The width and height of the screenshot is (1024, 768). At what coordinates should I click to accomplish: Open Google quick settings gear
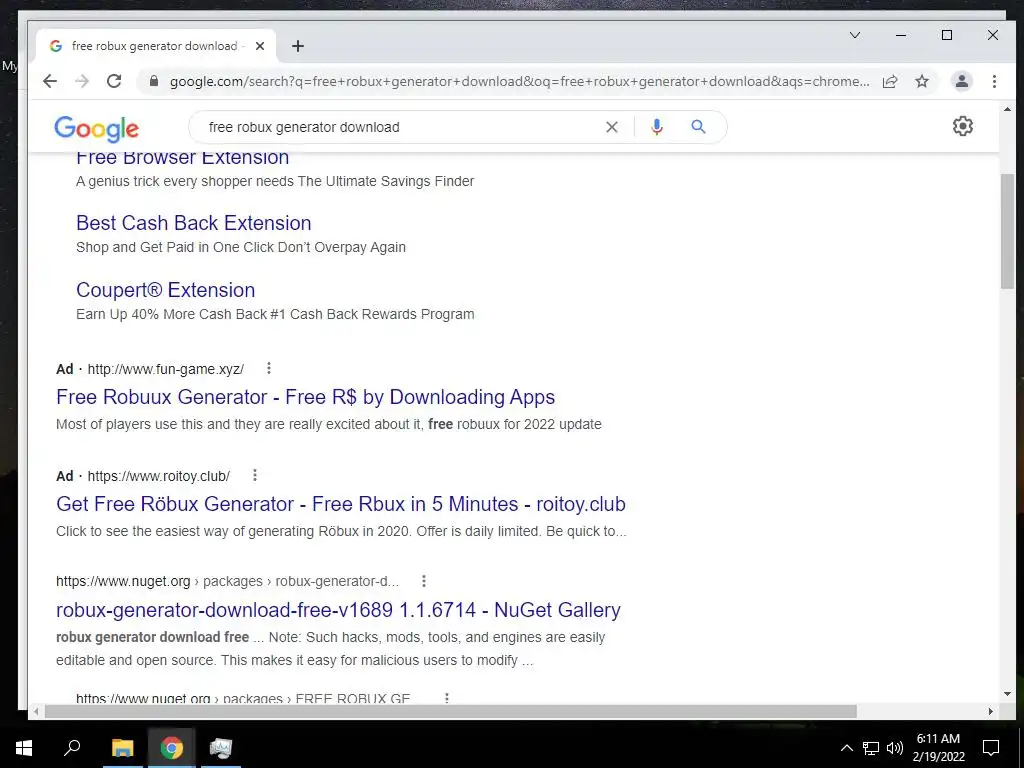pyautogui.click(x=963, y=126)
